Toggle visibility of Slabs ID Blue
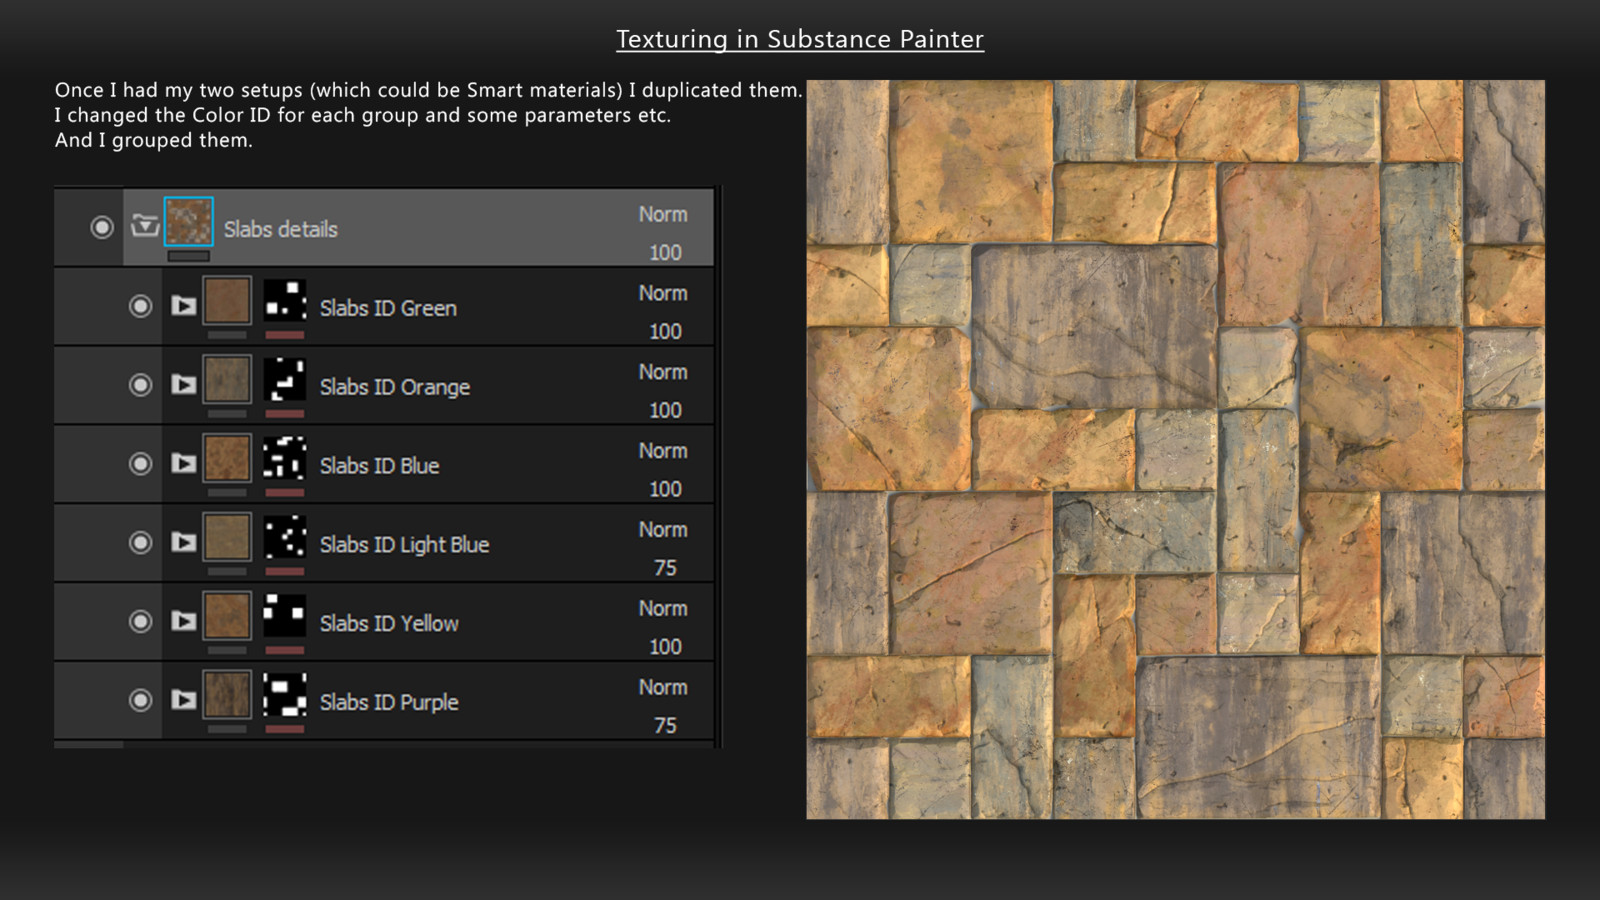 click(141, 464)
